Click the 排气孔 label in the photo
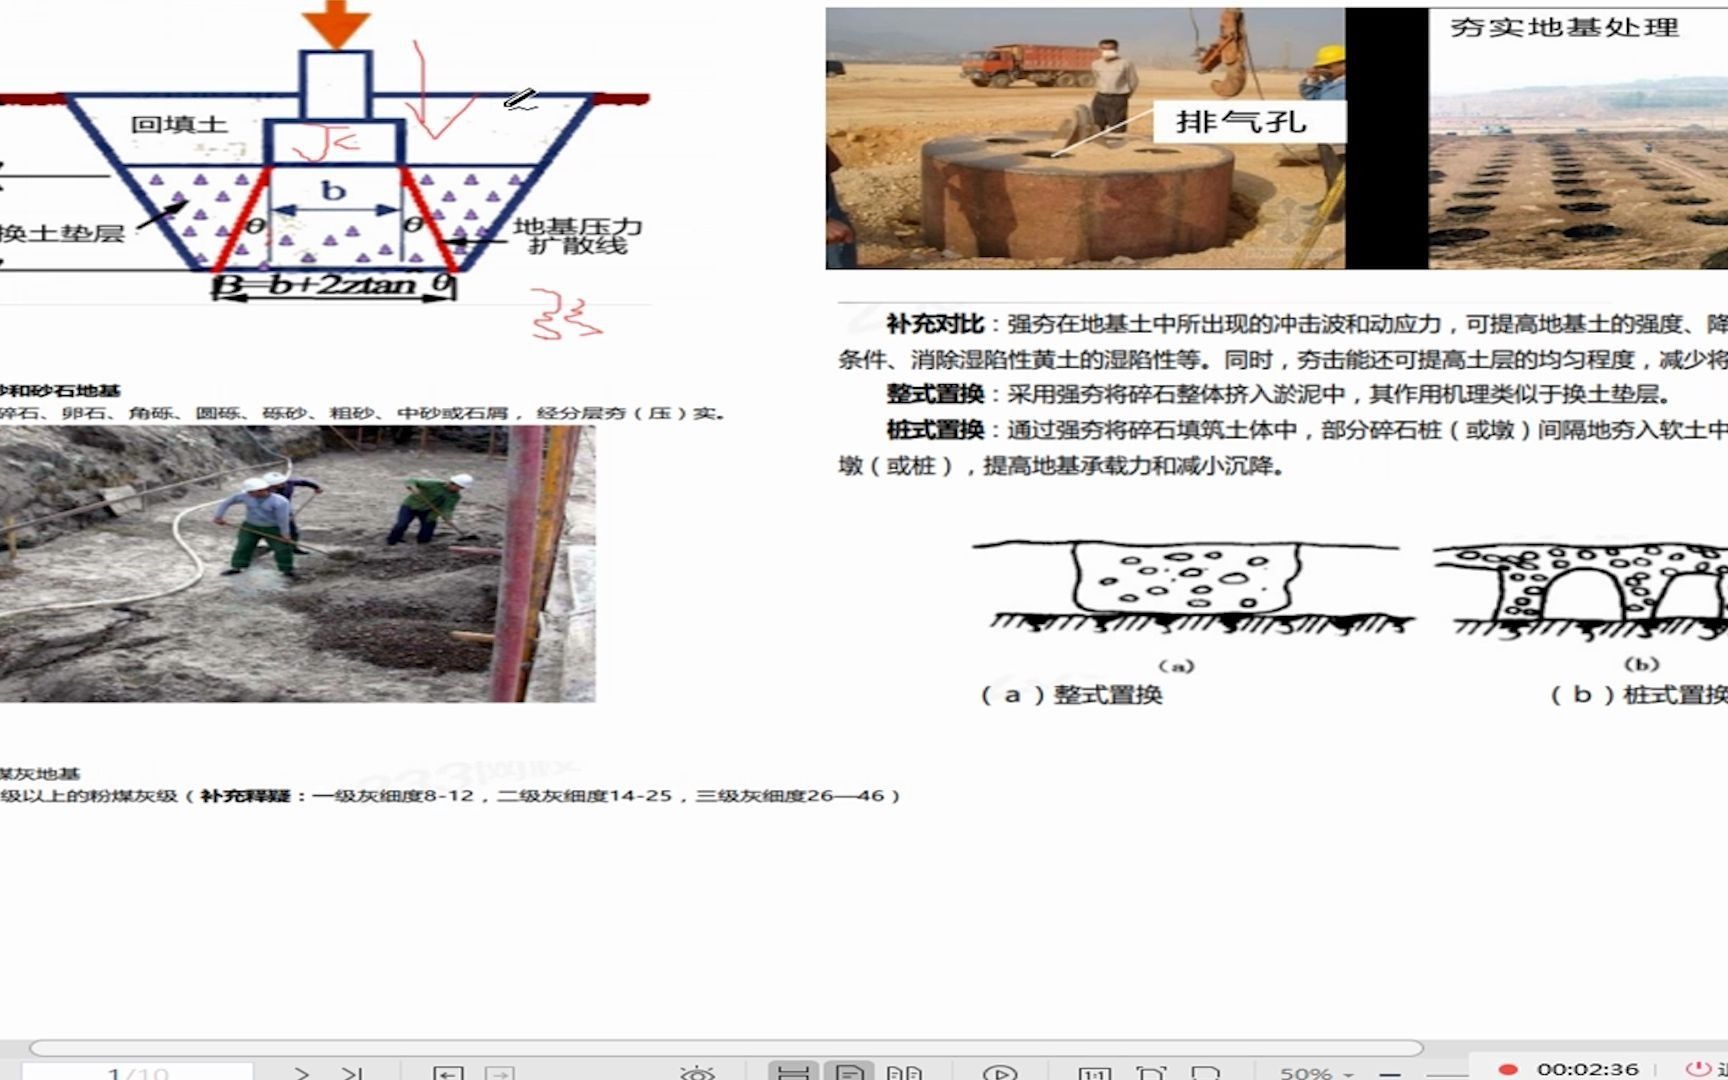The height and width of the screenshot is (1080, 1728). point(1241,122)
